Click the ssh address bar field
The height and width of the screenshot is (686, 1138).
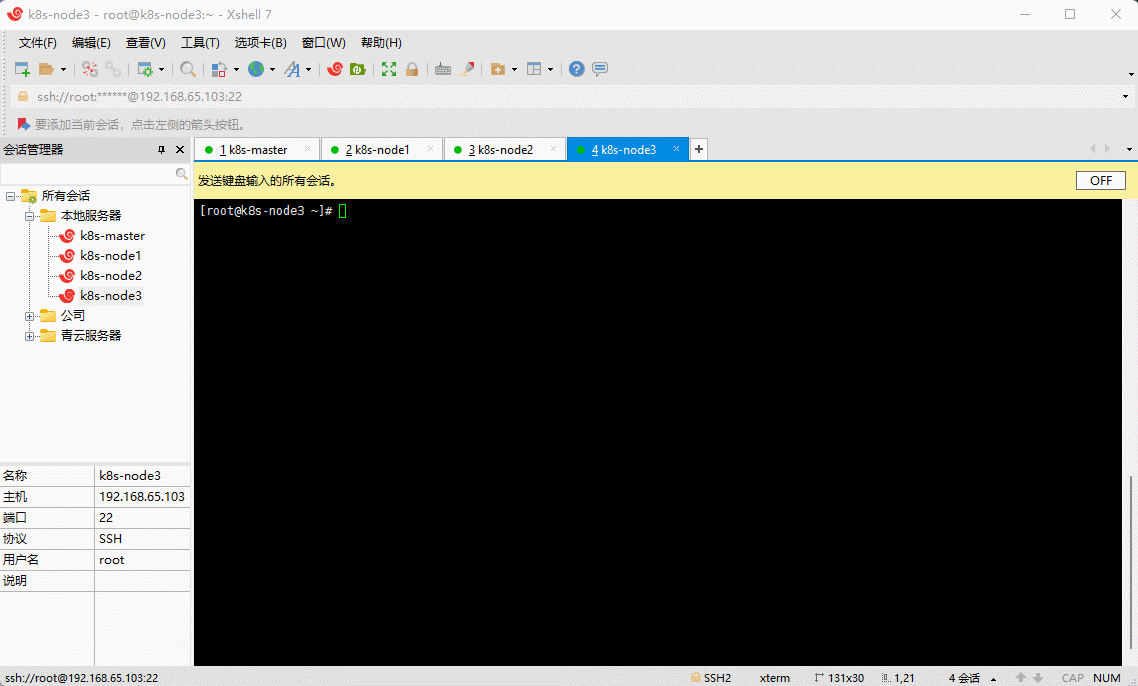point(573,97)
